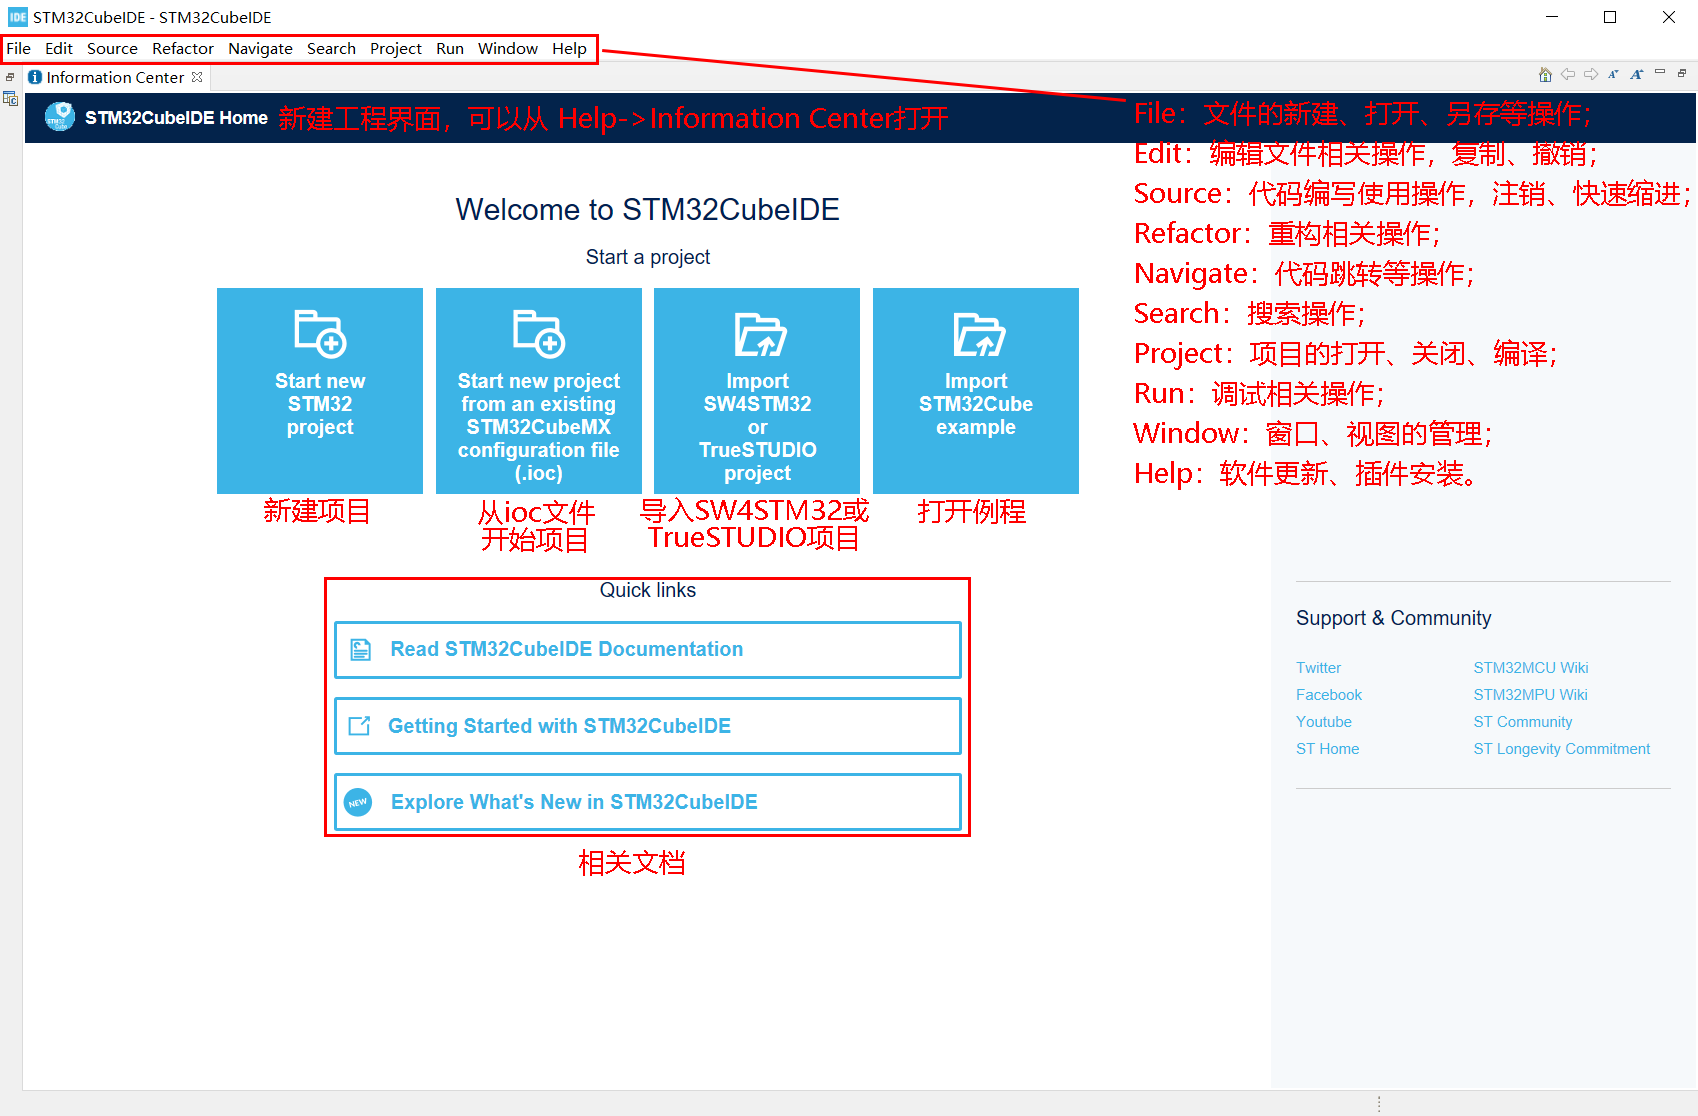This screenshot has width=1698, height=1116.
Task: Open Getting Started with STM32CubeIDE link
Action: coord(648,726)
